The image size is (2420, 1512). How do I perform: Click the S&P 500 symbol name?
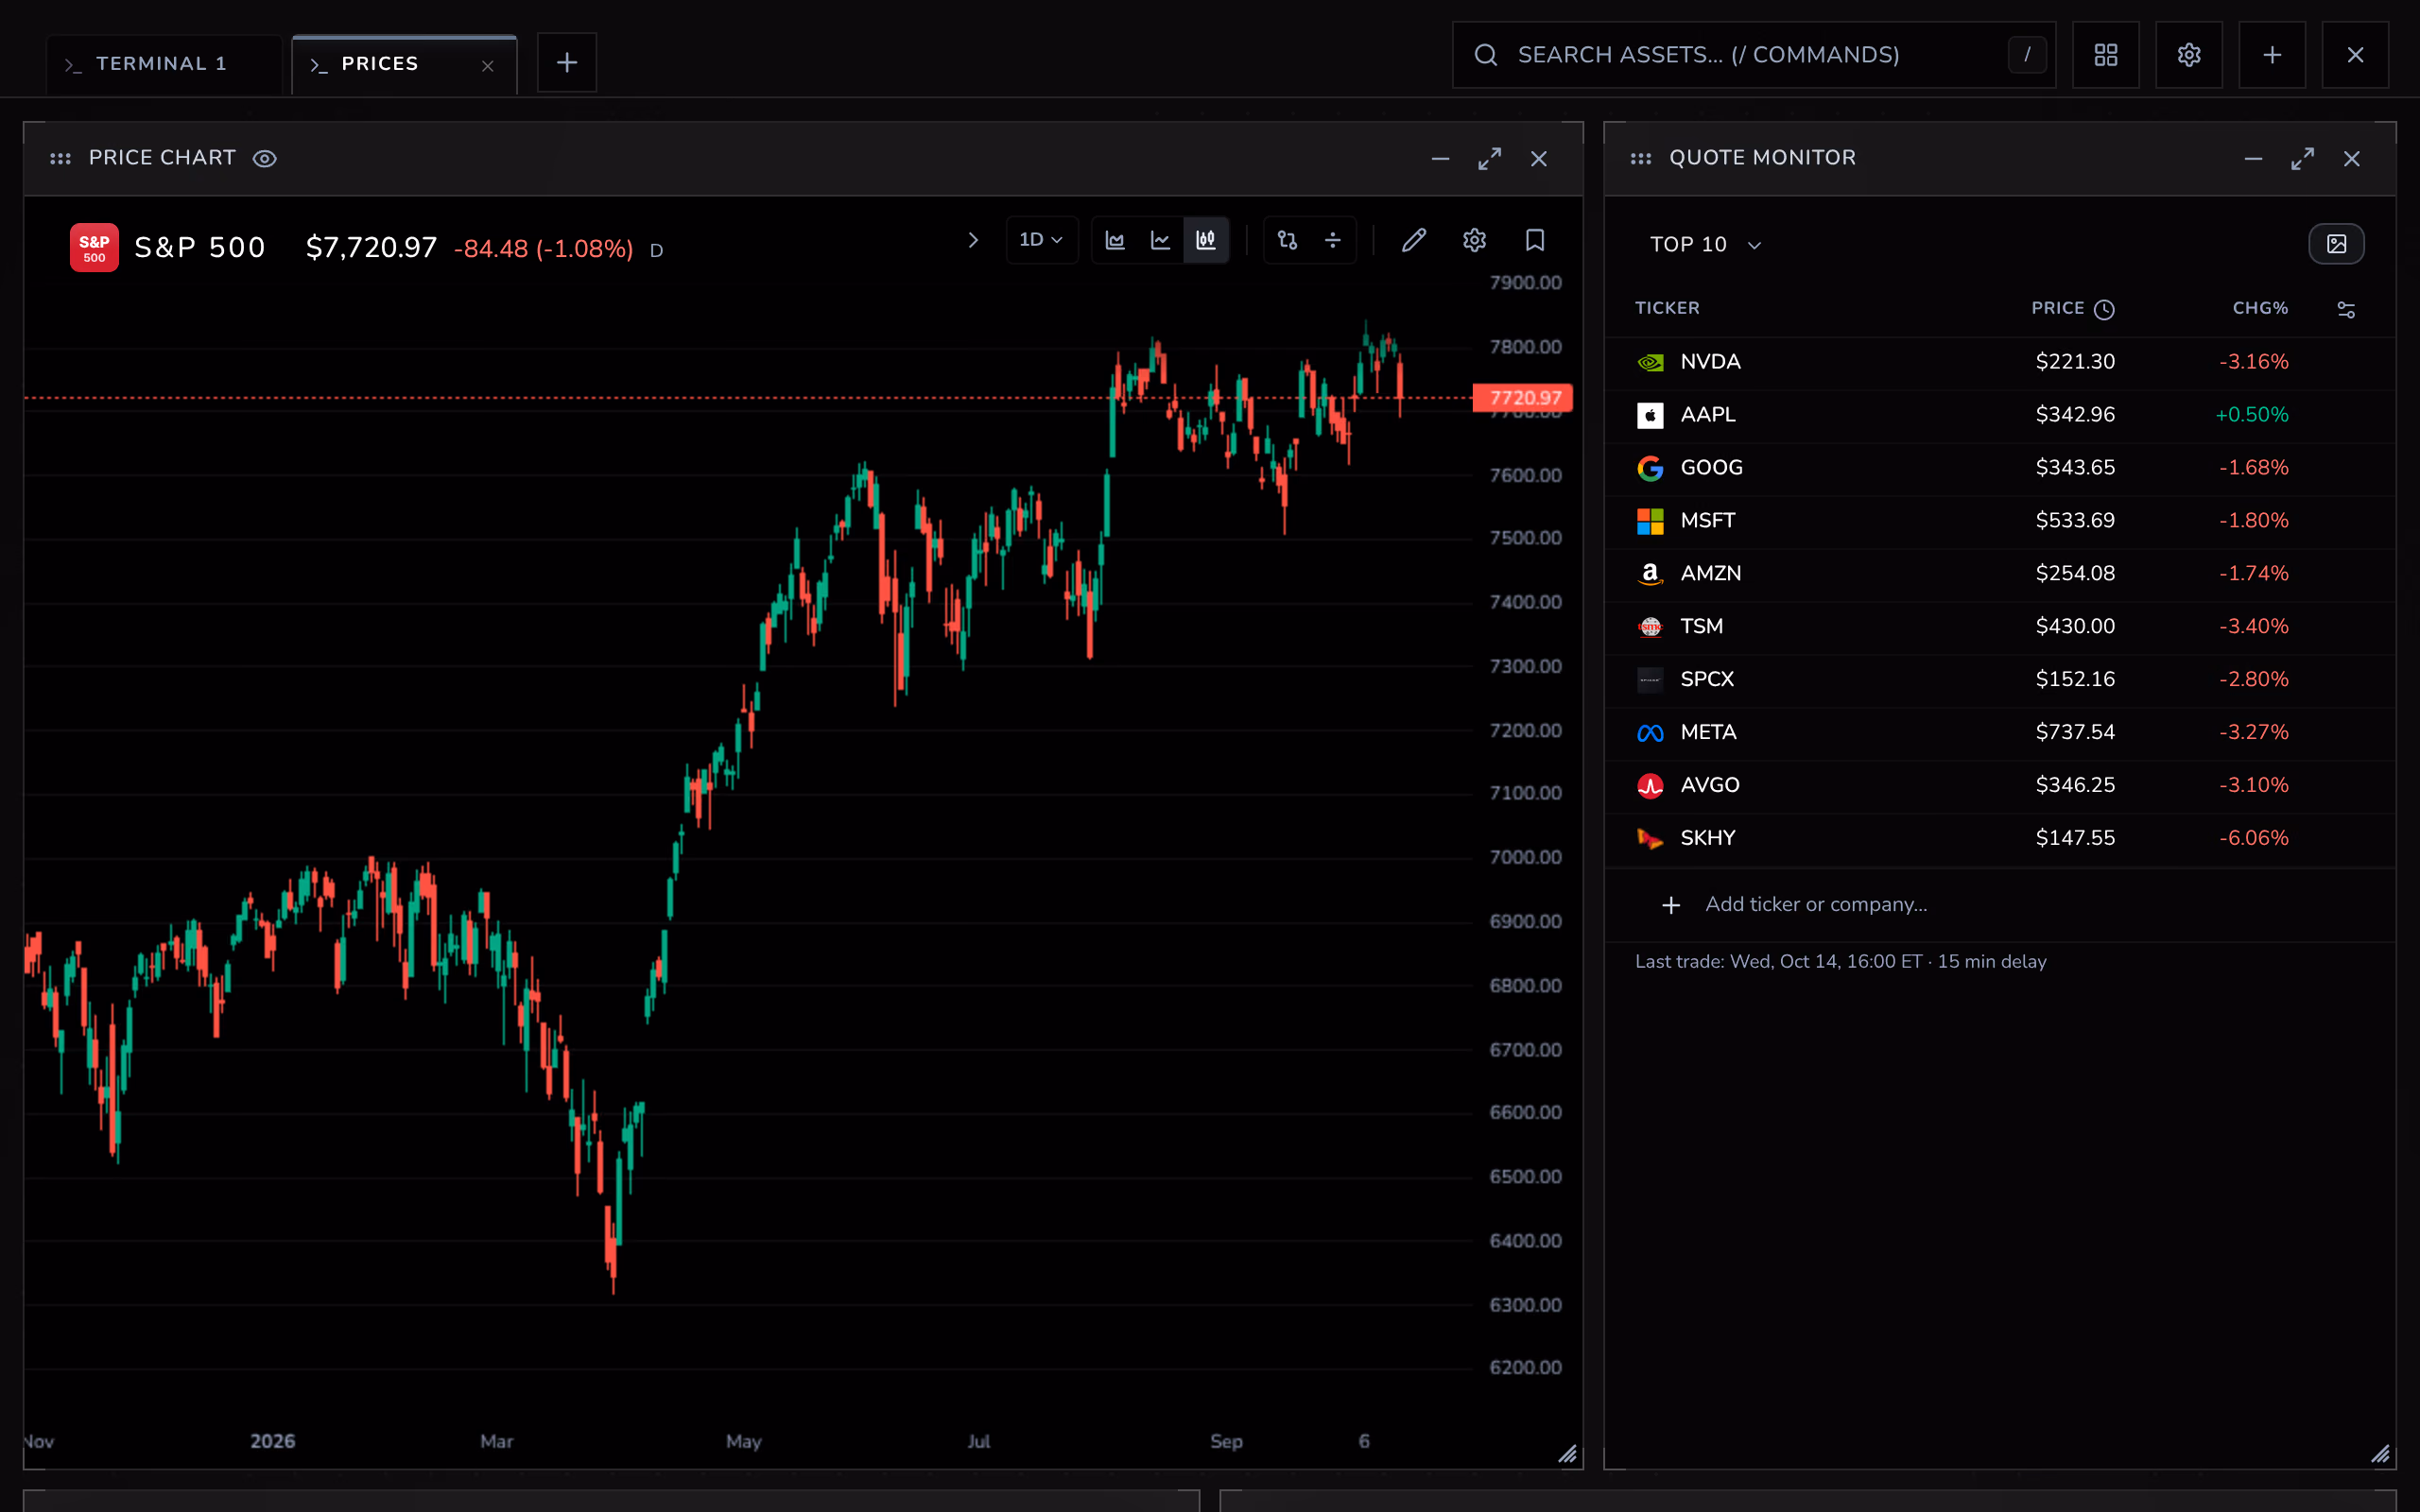click(200, 247)
